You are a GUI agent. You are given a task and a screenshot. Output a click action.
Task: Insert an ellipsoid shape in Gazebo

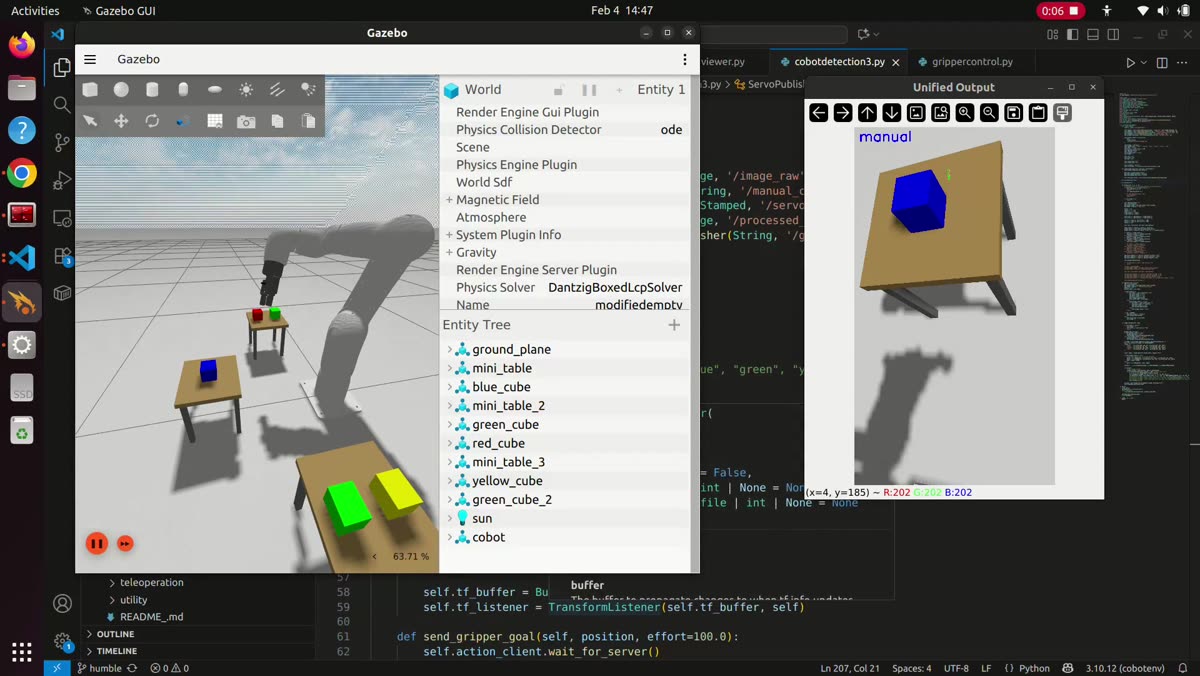pyautogui.click(x=215, y=89)
